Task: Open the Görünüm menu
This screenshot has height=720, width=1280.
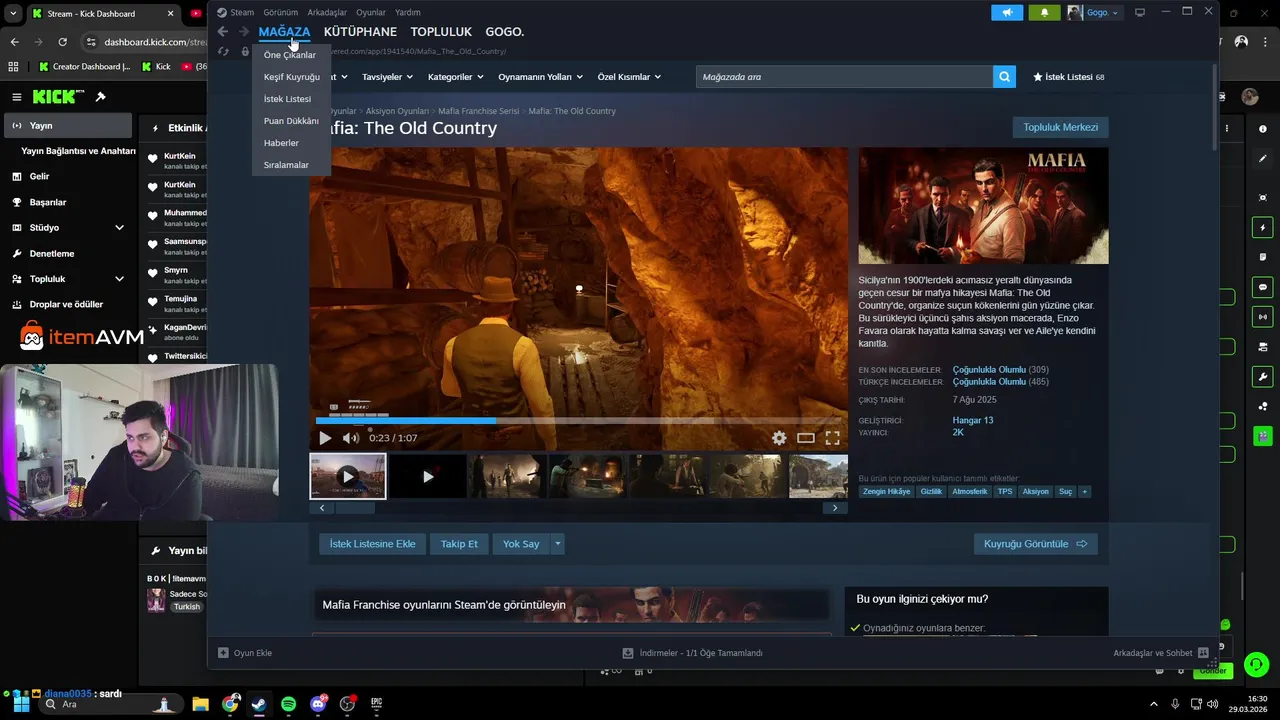Action: pyautogui.click(x=281, y=12)
